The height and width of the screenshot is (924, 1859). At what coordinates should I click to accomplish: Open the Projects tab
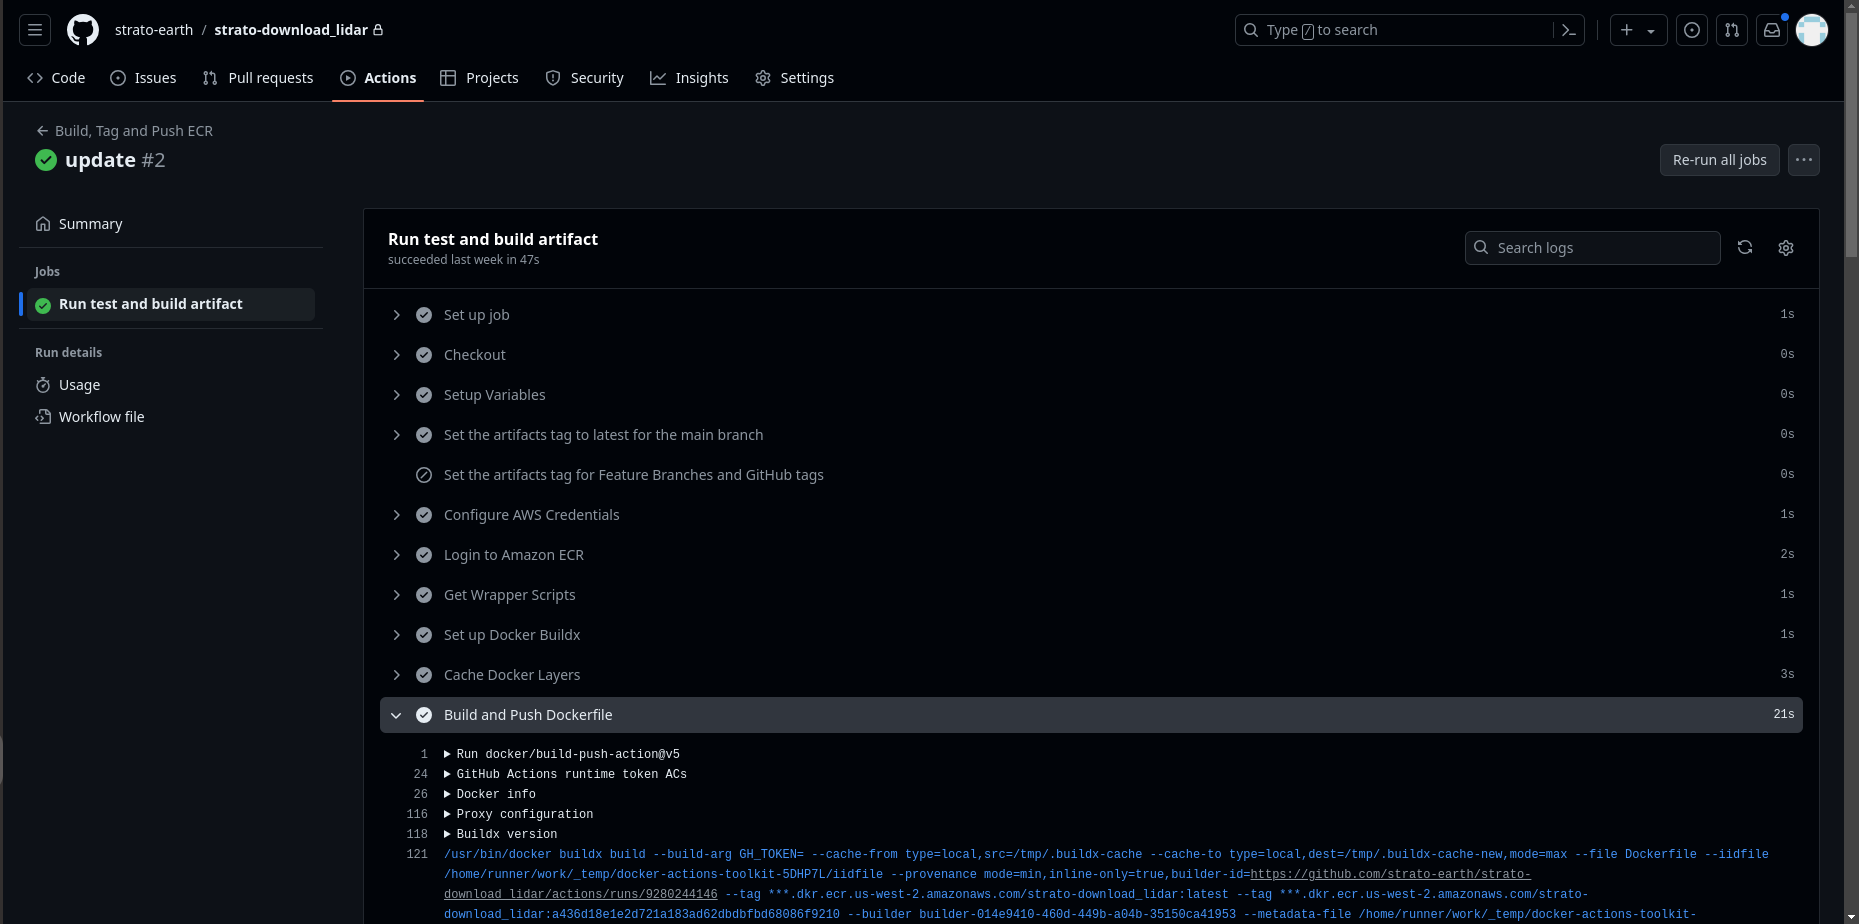click(x=480, y=78)
